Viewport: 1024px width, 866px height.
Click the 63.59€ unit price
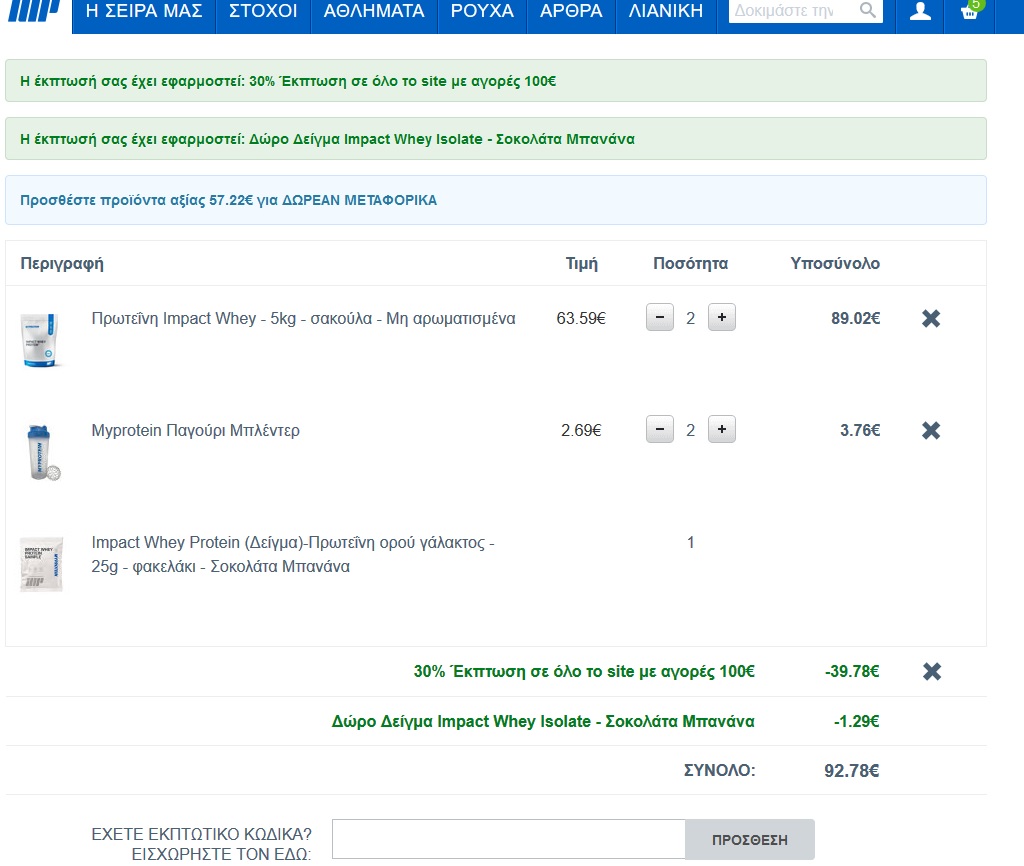[x=581, y=319]
